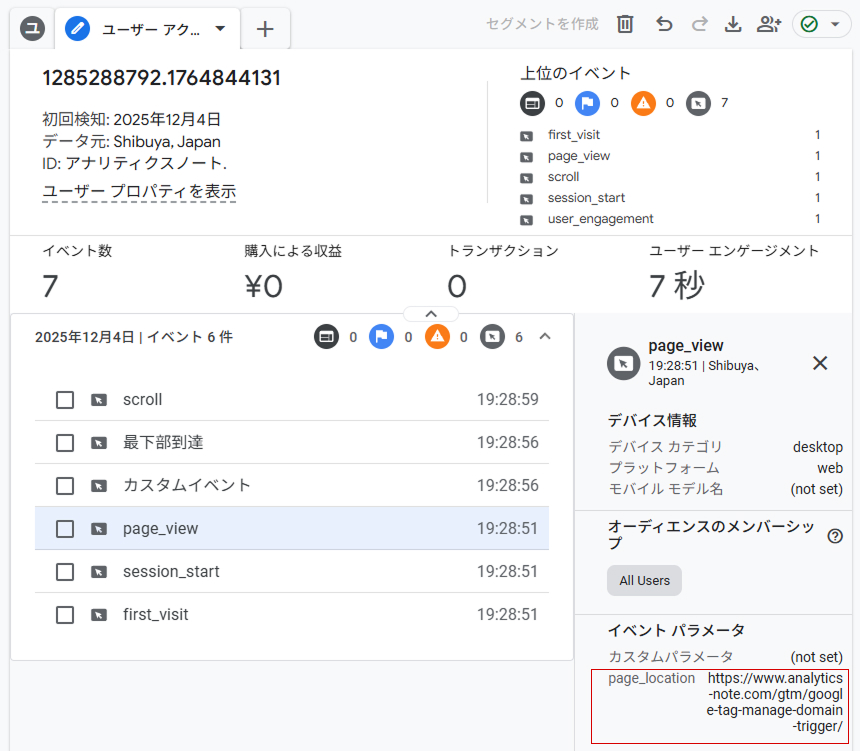Click the blue flag icon in the top events summary
The height and width of the screenshot is (751, 860).
coord(587,102)
